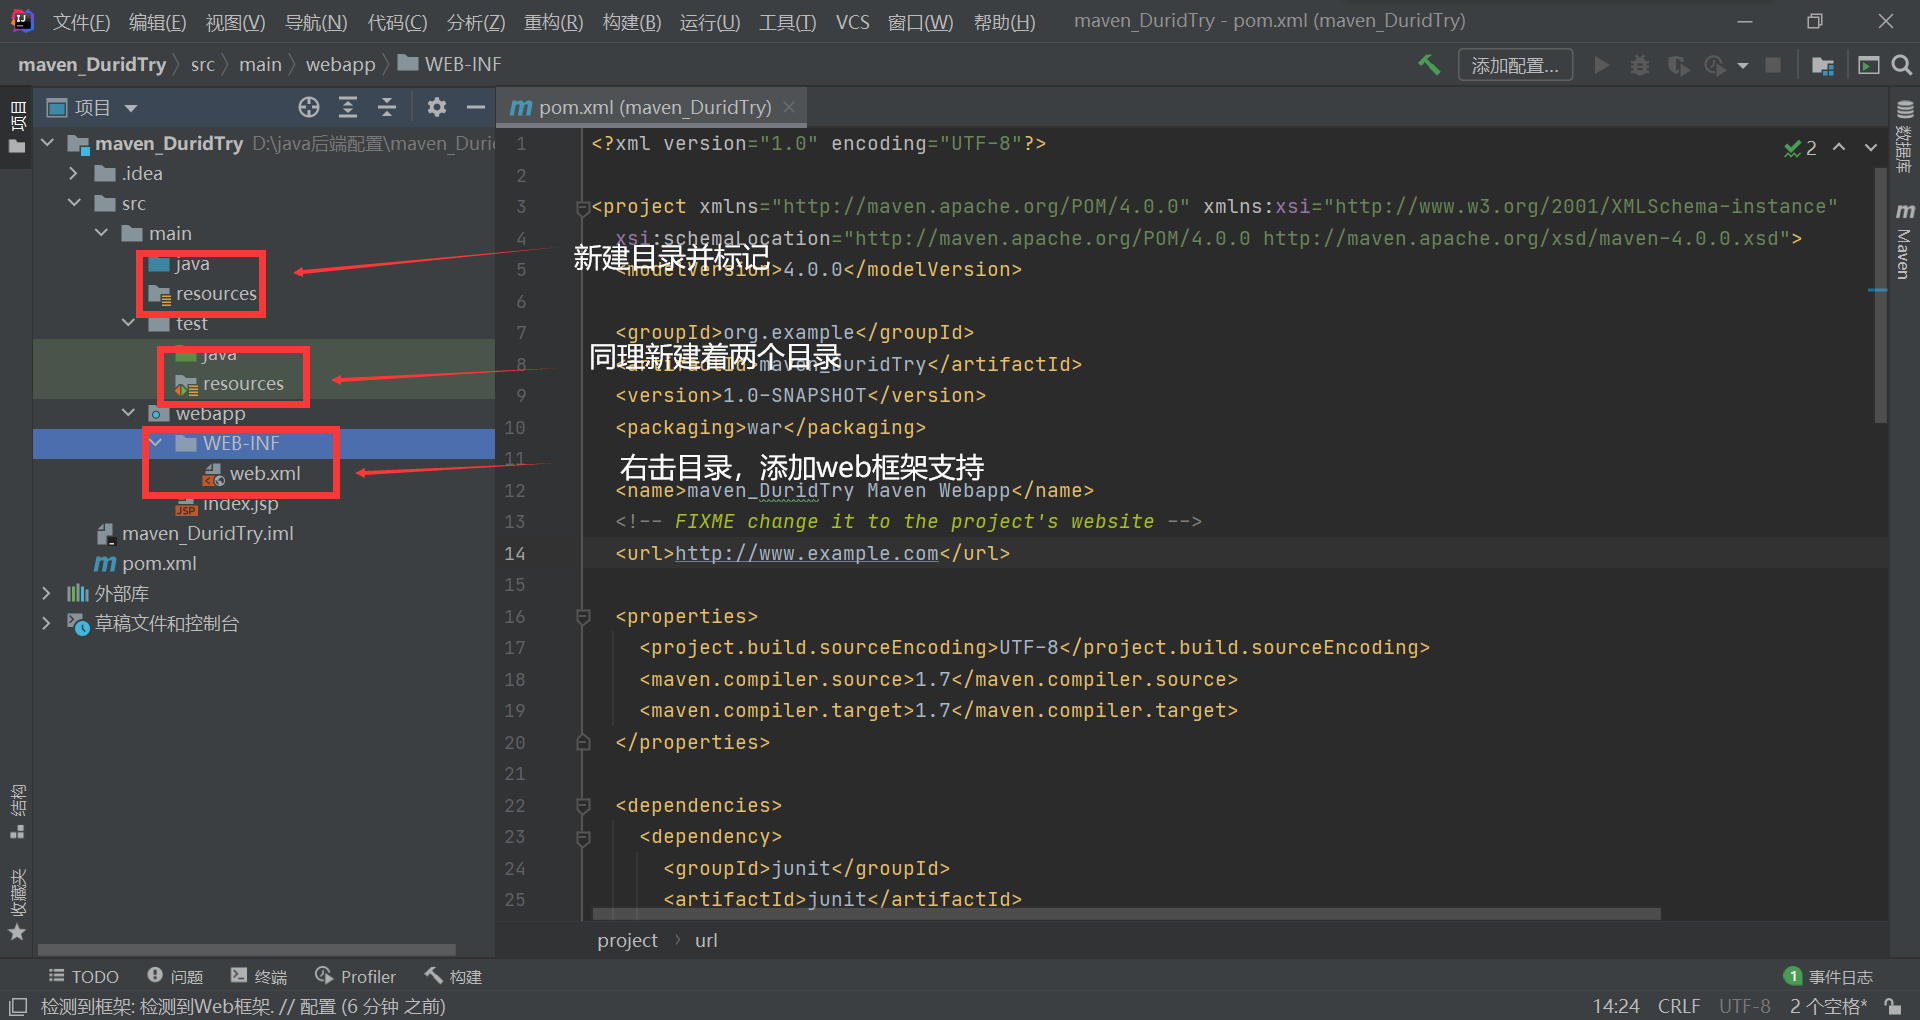The image size is (1920, 1020).
Task: Open the Favorites tool window star
Action: pos(17,905)
